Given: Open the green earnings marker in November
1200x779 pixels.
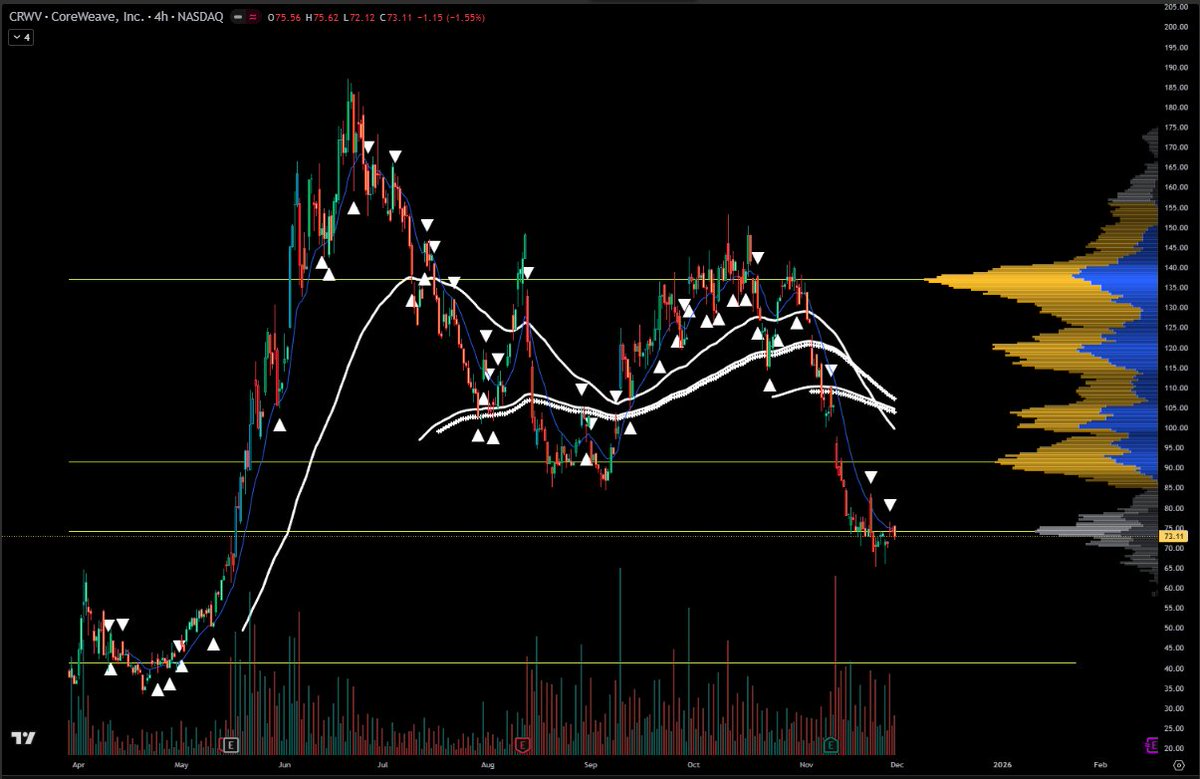Looking at the screenshot, I should pyautogui.click(x=831, y=744).
